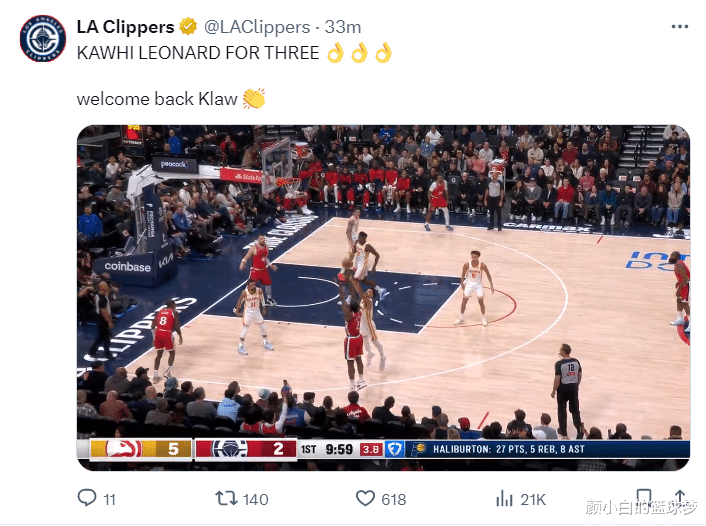Click the gold verified badge icon
The width and height of the screenshot is (706, 526).
[188, 27]
